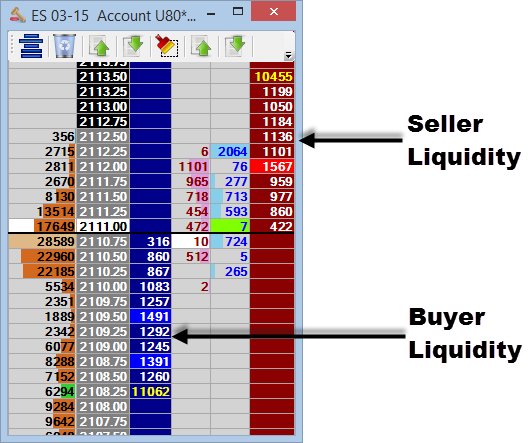Click the recycle bin icon in toolbar

(x=64, y=46)
